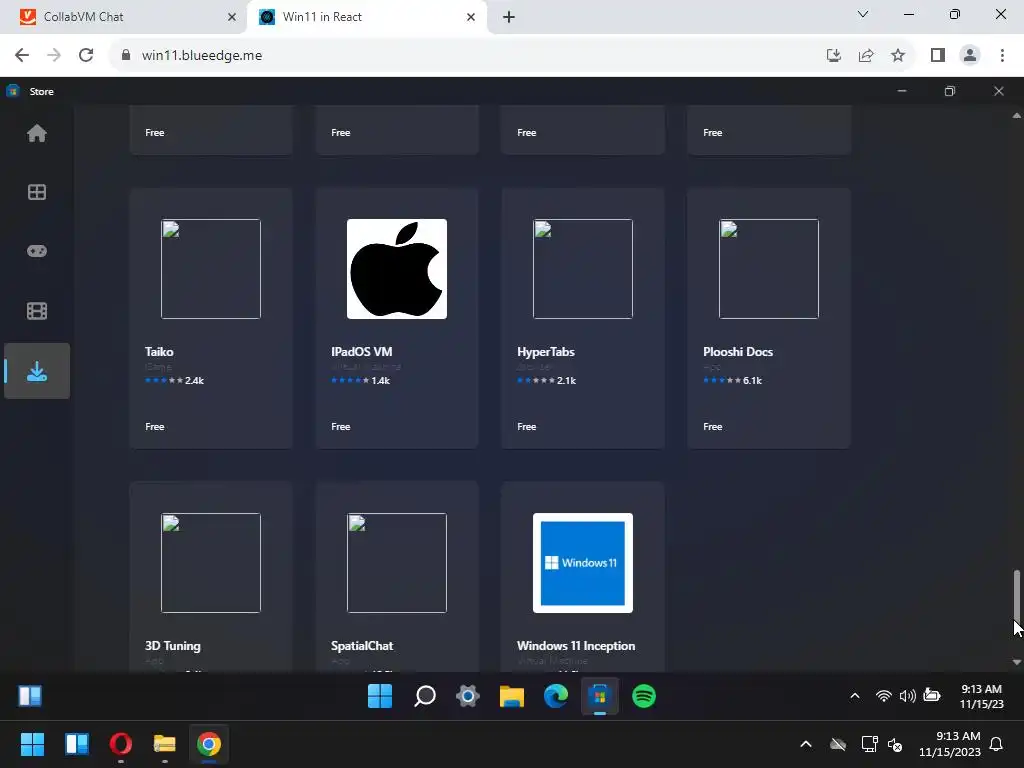Open the HyperTabs app thumbnail

tap(583, 269)
